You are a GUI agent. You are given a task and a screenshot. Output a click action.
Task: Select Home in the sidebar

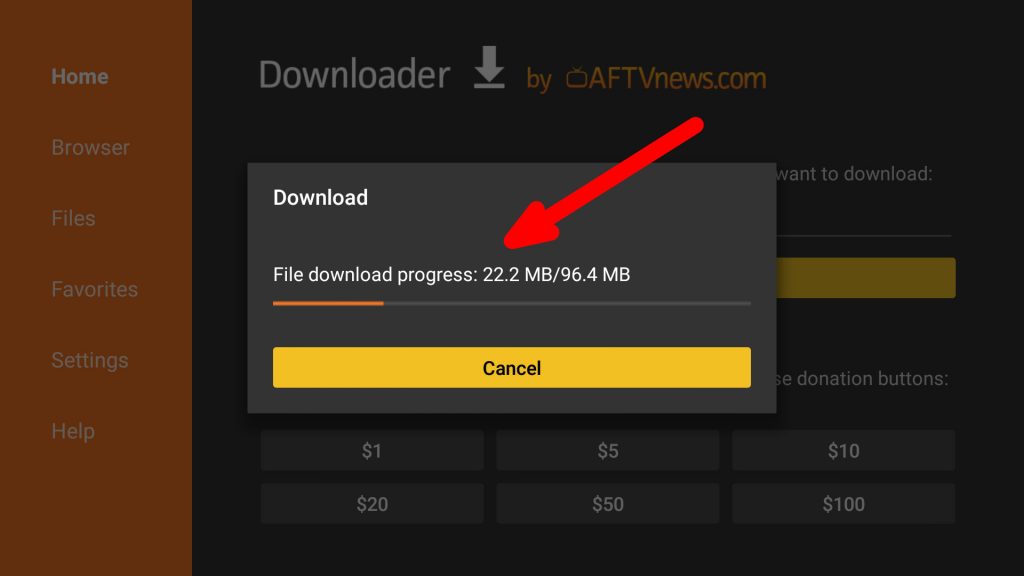[x=80, y=76]
